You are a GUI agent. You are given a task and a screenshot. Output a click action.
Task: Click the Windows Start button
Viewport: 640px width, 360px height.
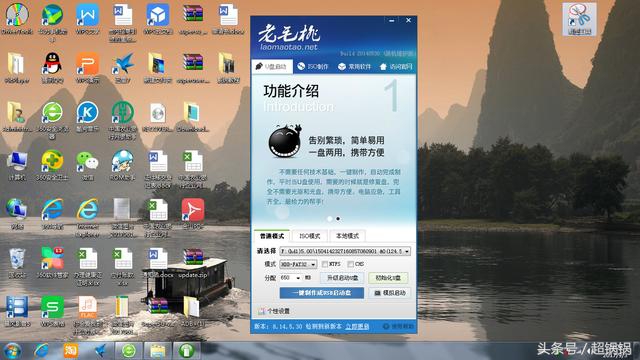tap(12, 351)
